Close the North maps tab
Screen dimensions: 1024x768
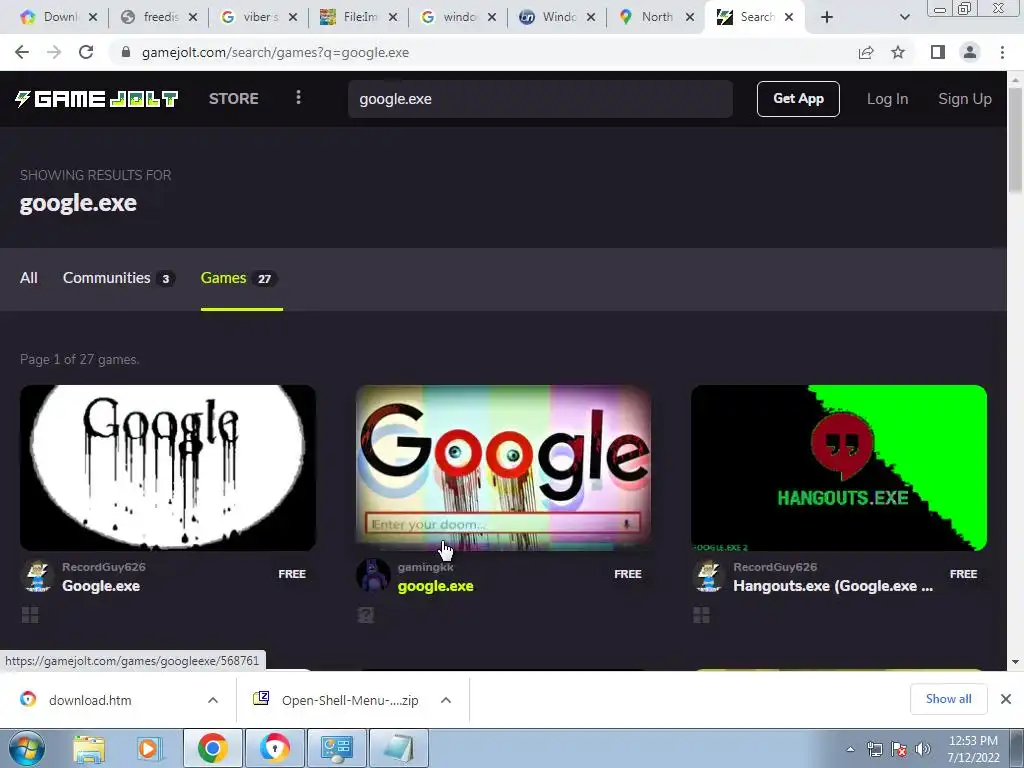point(690,17)
